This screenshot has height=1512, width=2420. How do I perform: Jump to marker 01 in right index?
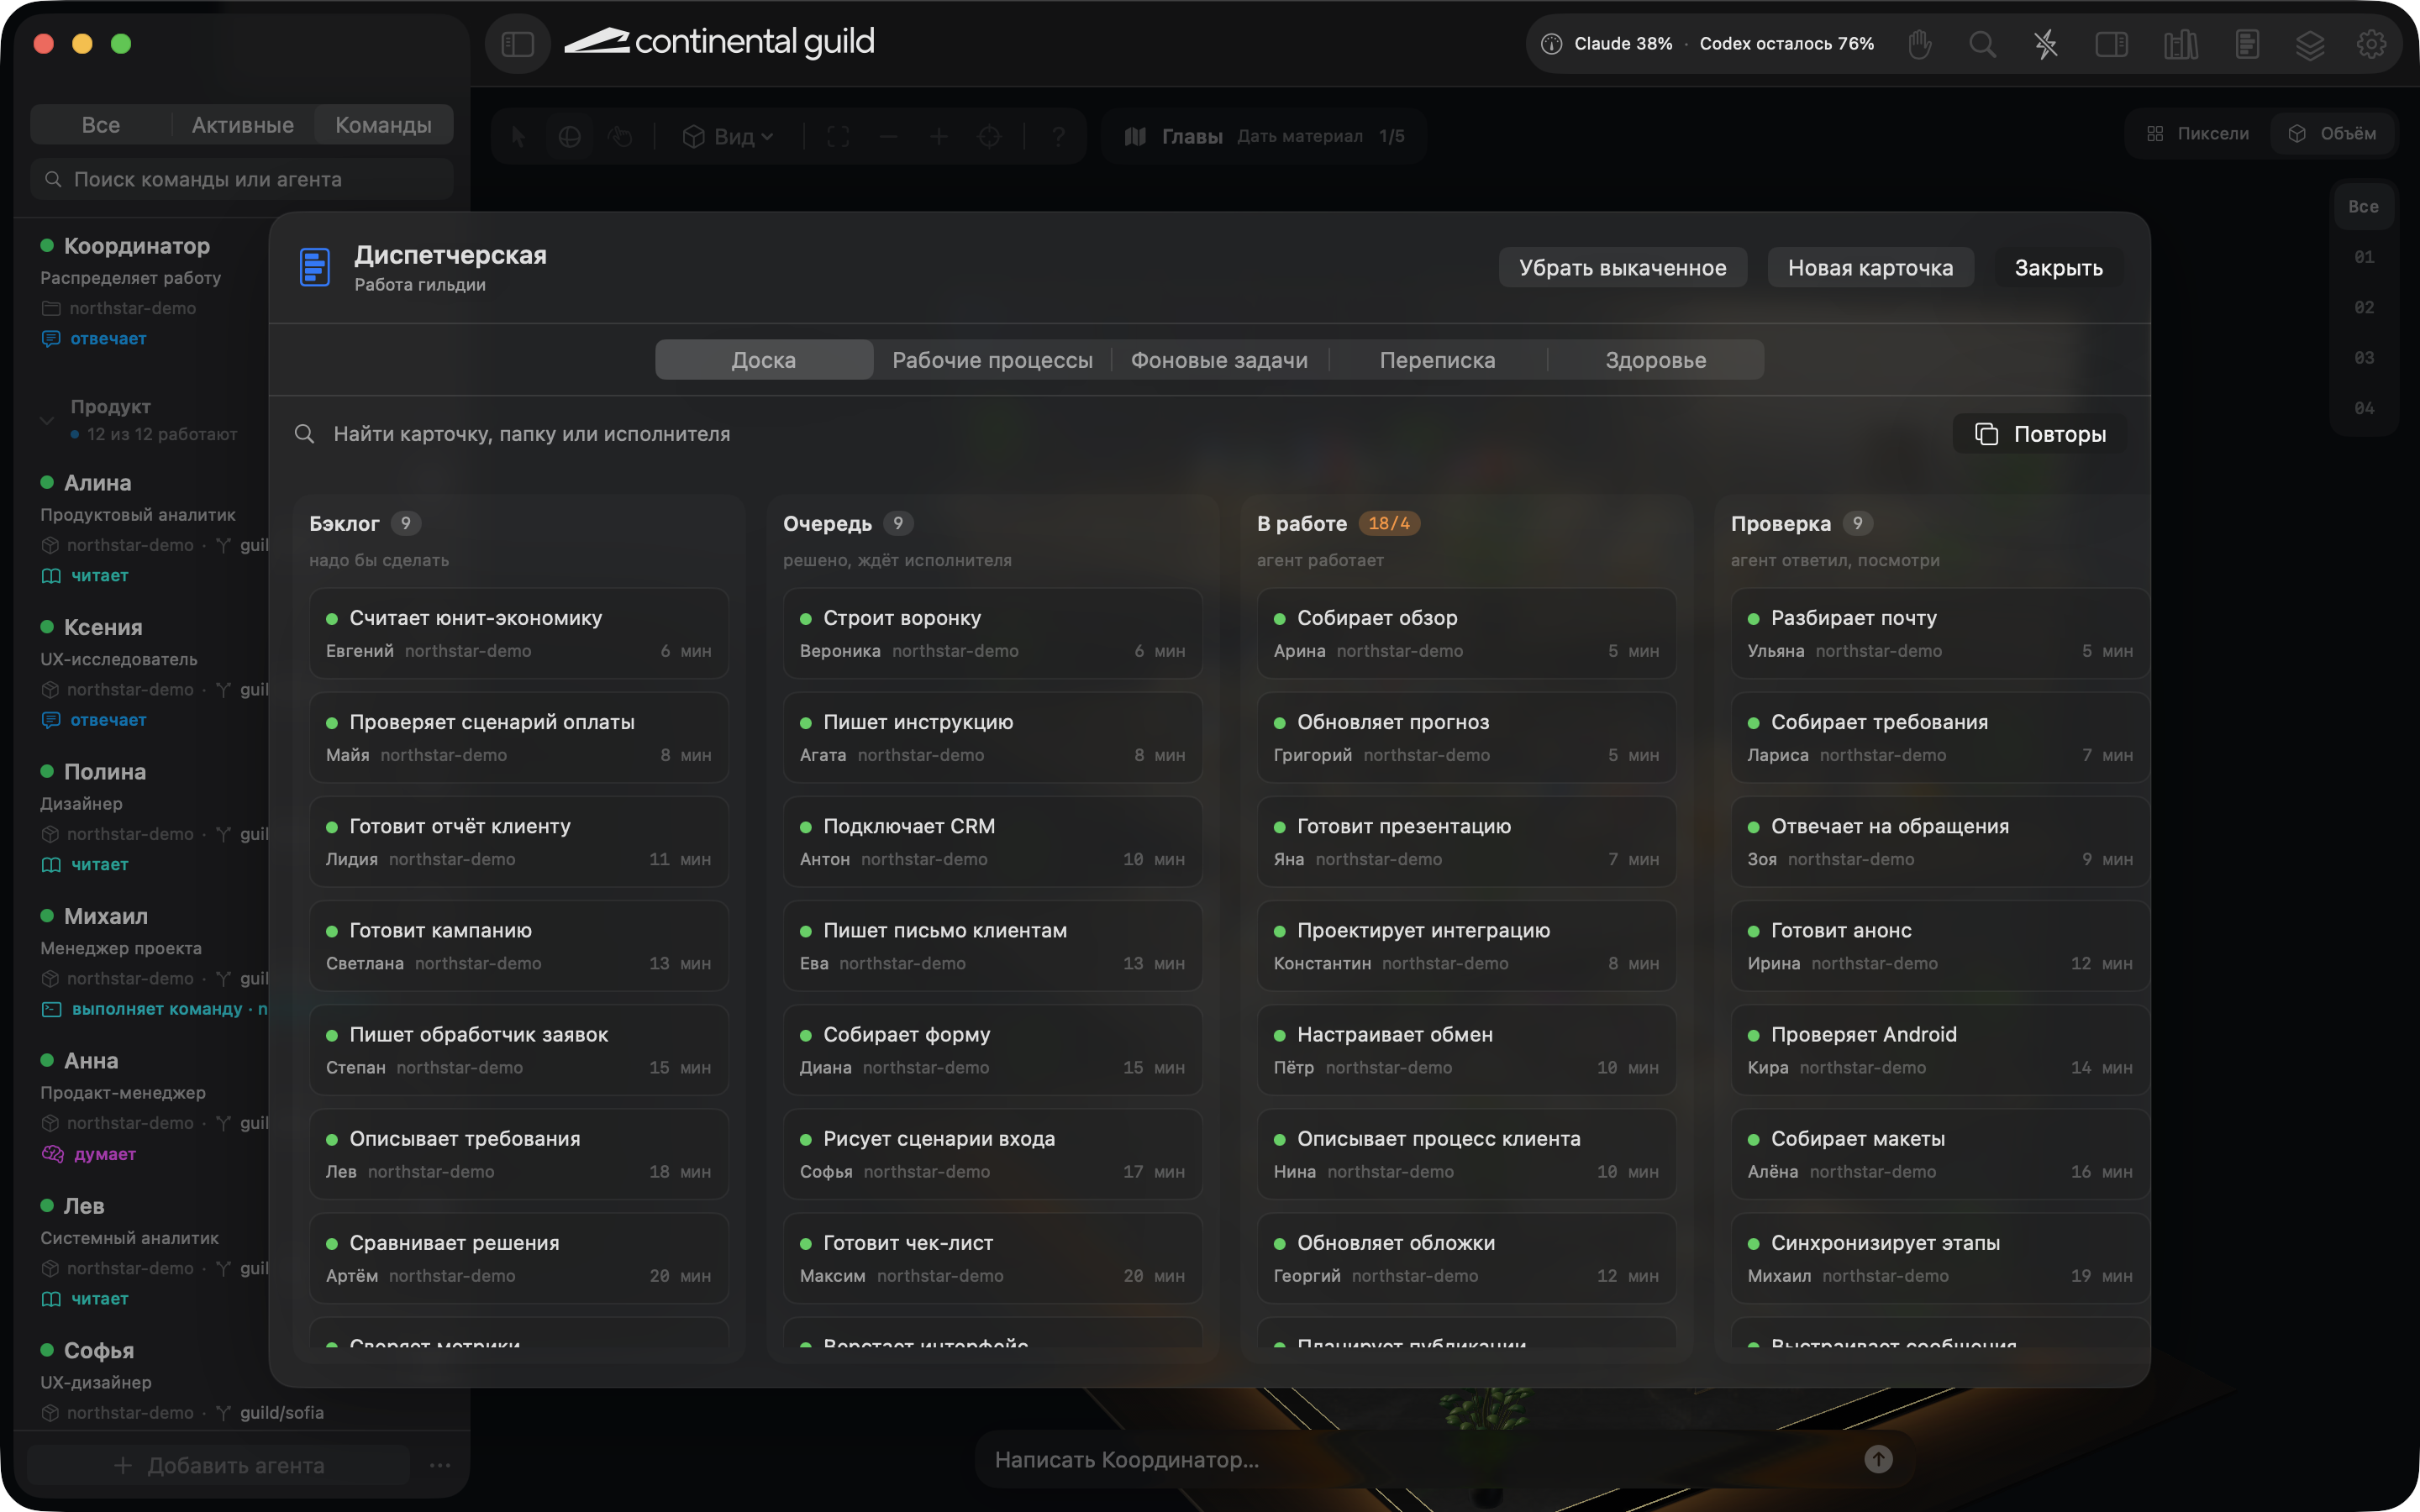tap(2363, 257)
